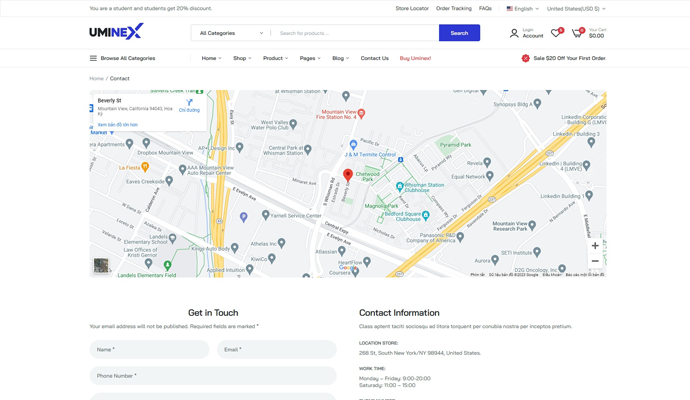
Task: Expand the All Categories dropdown
Action: (231, 33)
